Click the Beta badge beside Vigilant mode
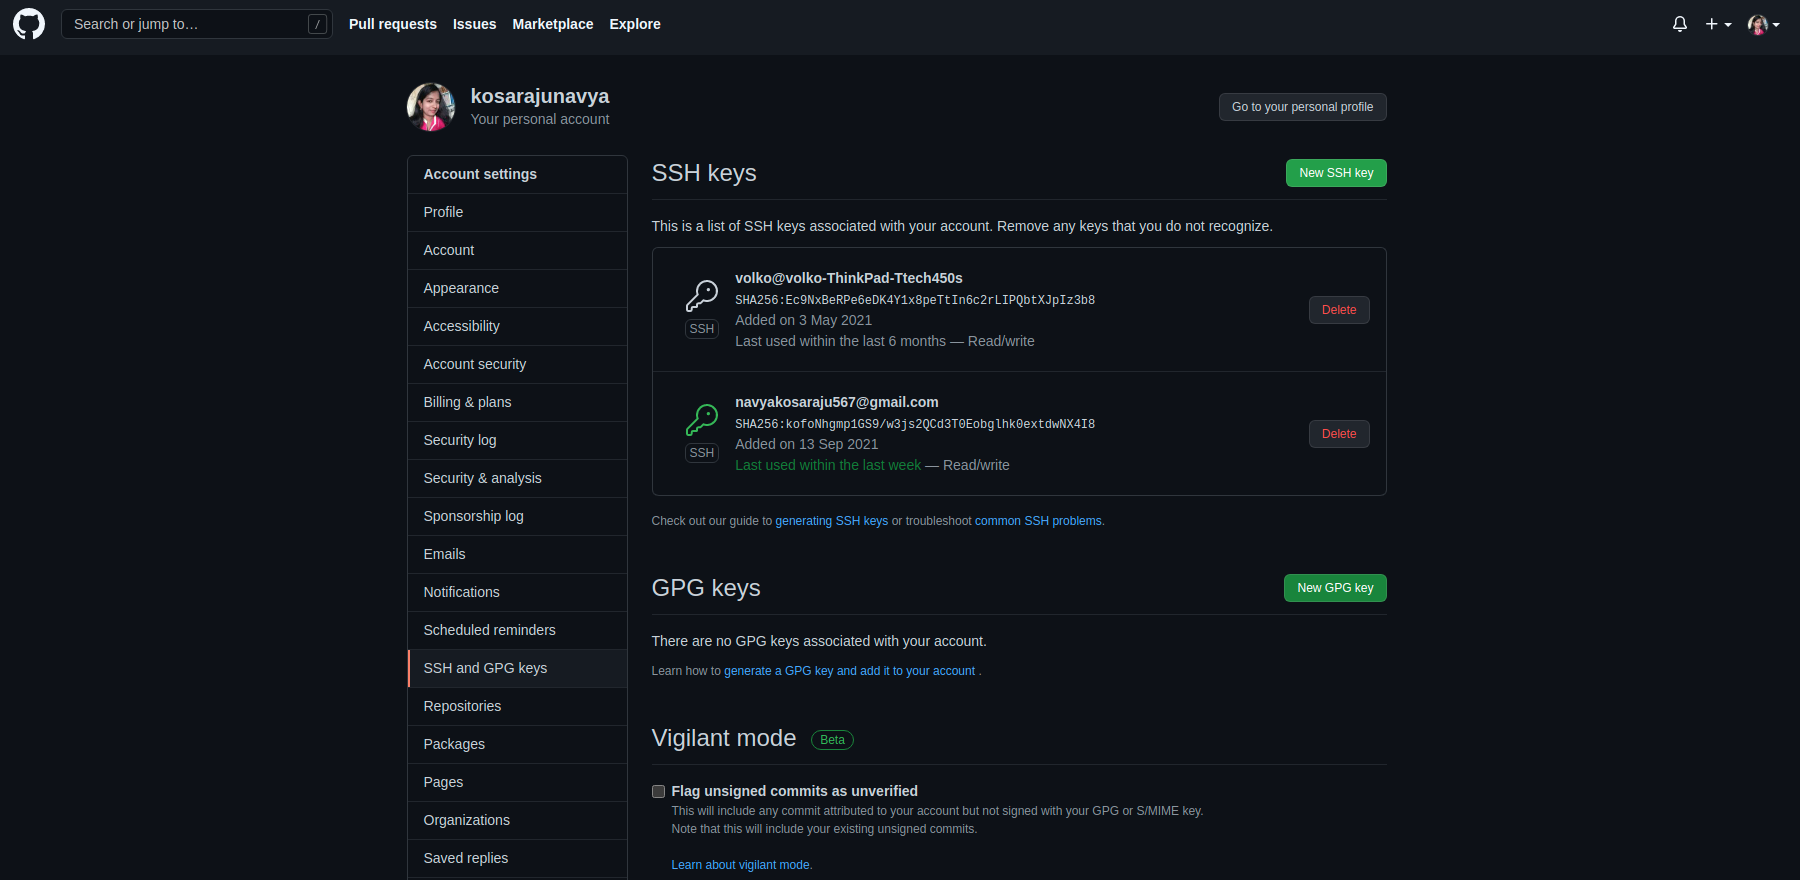 832,740
